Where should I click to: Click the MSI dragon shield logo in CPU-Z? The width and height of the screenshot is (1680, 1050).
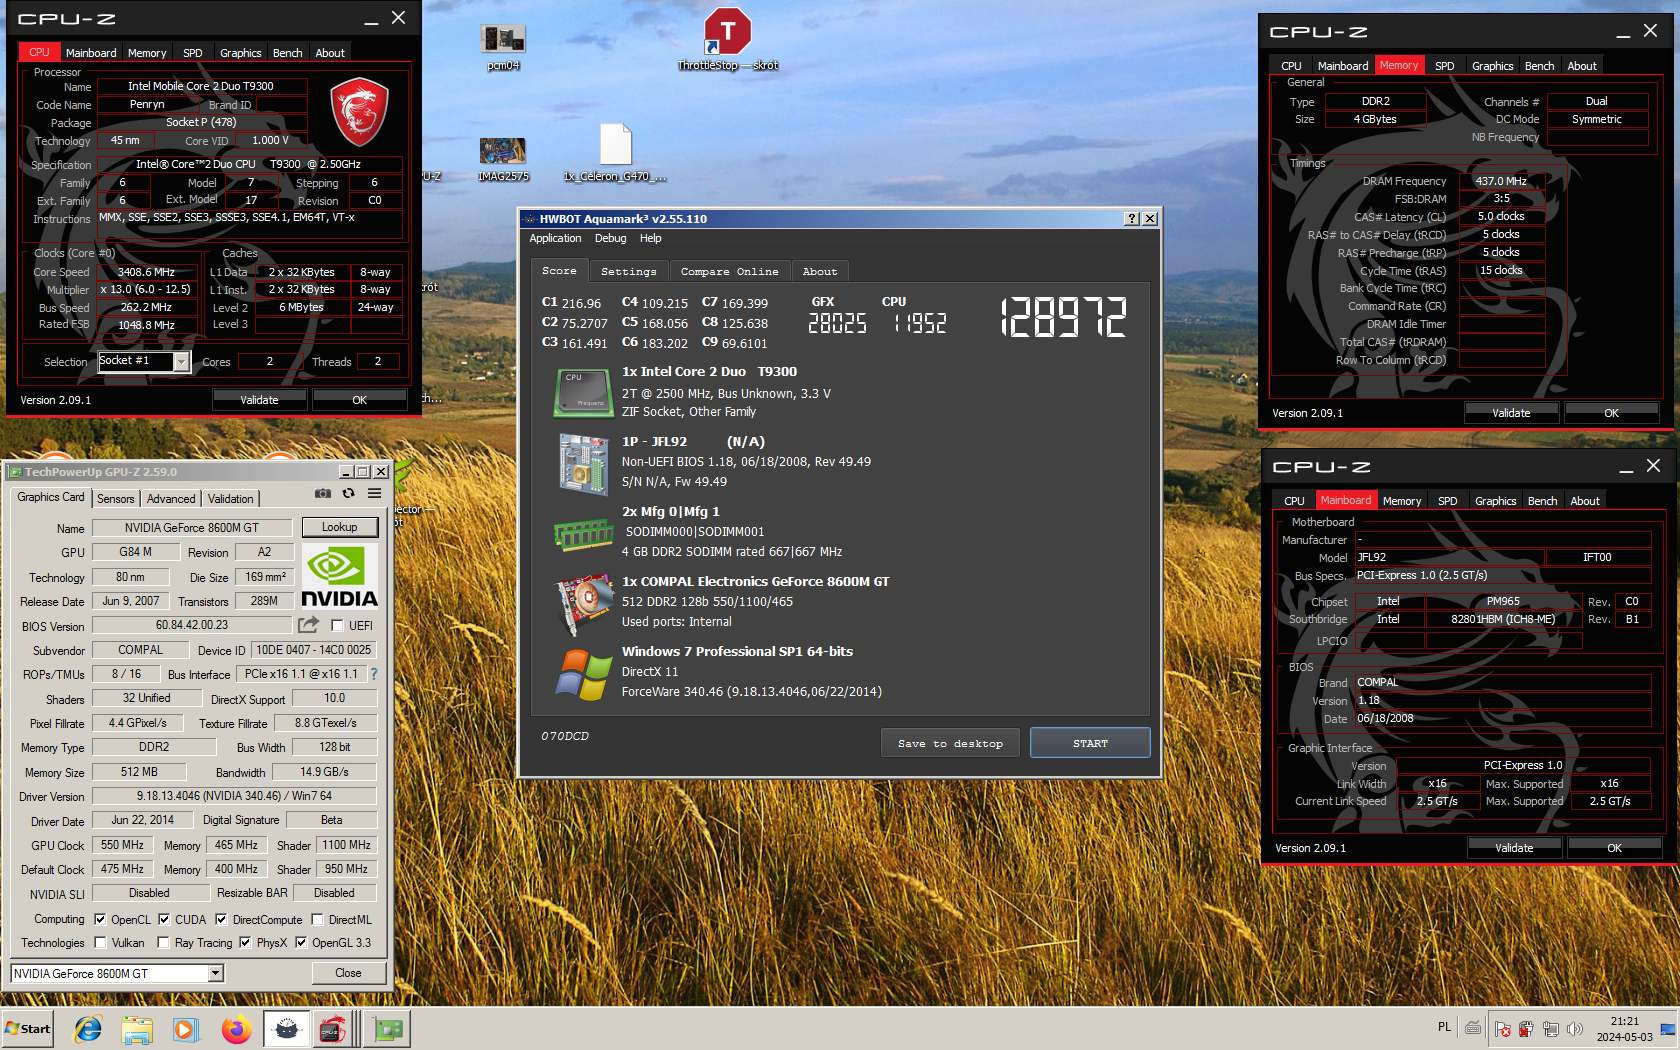[359, 111]
